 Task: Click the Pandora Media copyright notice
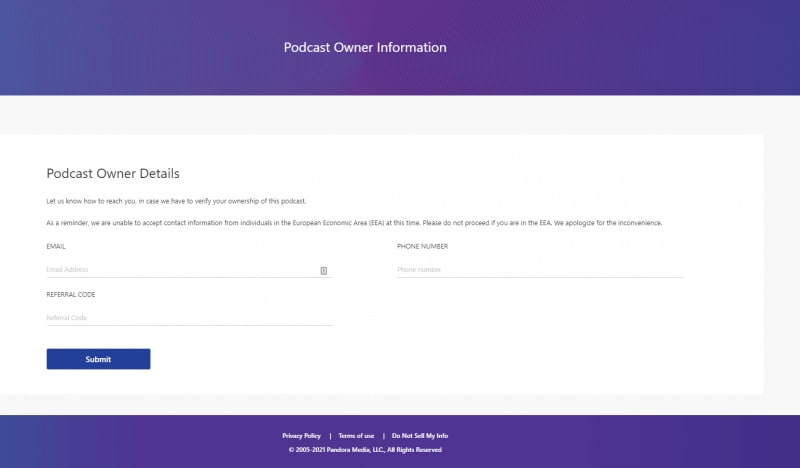click(365, 450)
